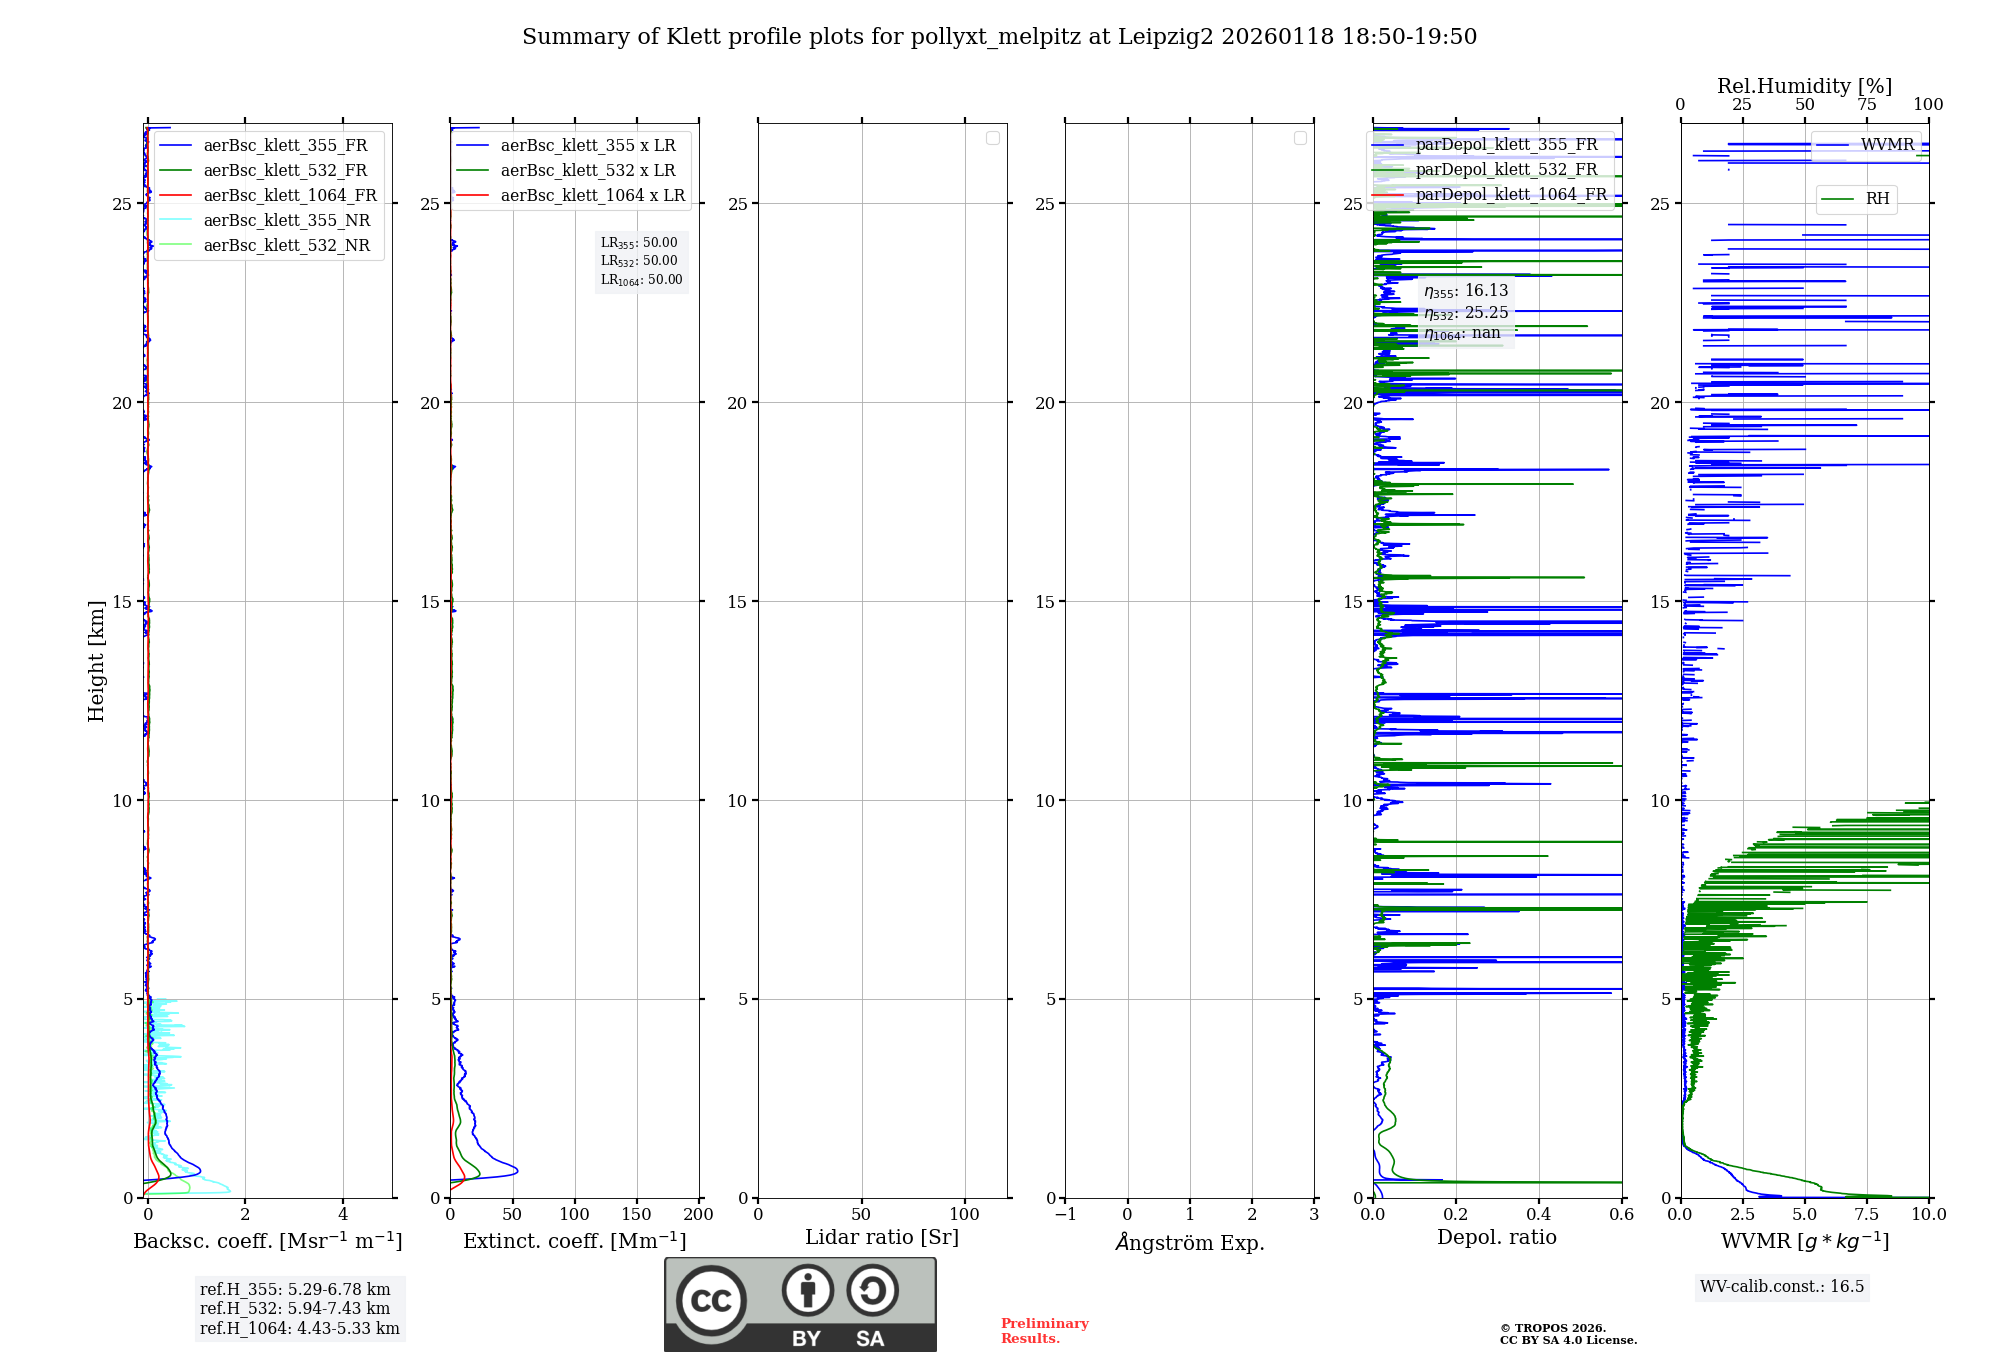Screen dimensions: 2000x1360
Task: Click the empty legend box in Ångström plot
Action: (1300, 138)
